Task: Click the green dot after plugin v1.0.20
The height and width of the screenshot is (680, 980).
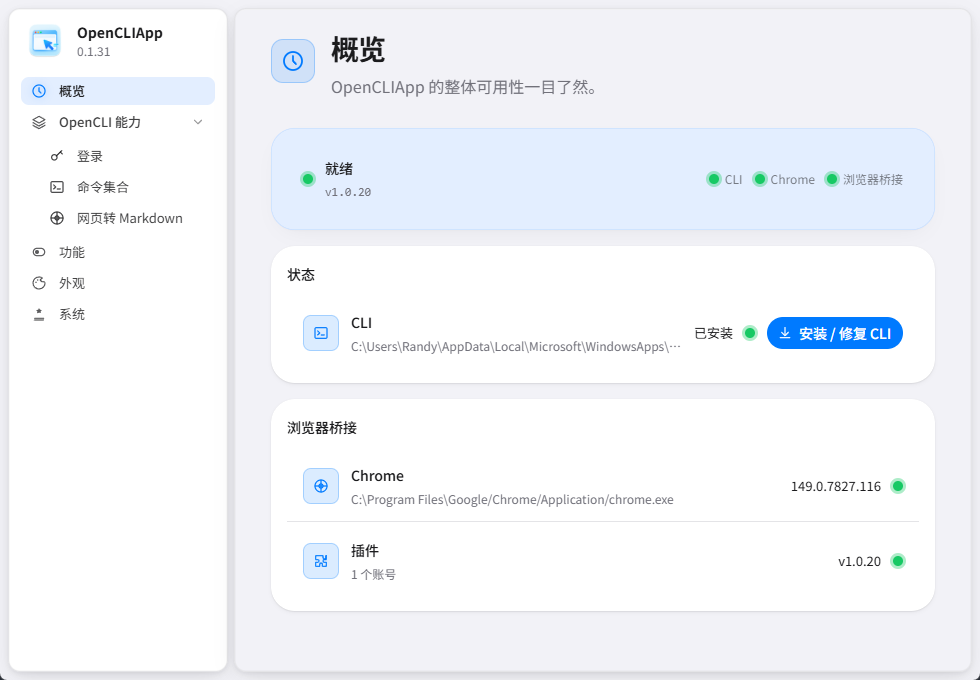Action: 898,561
